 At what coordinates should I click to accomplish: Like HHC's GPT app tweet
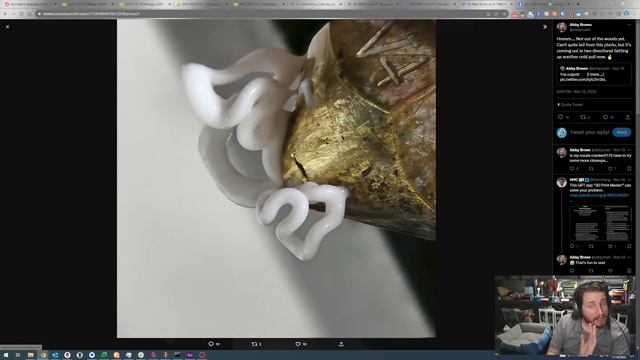pyautogui.click(x=610, y=247)
